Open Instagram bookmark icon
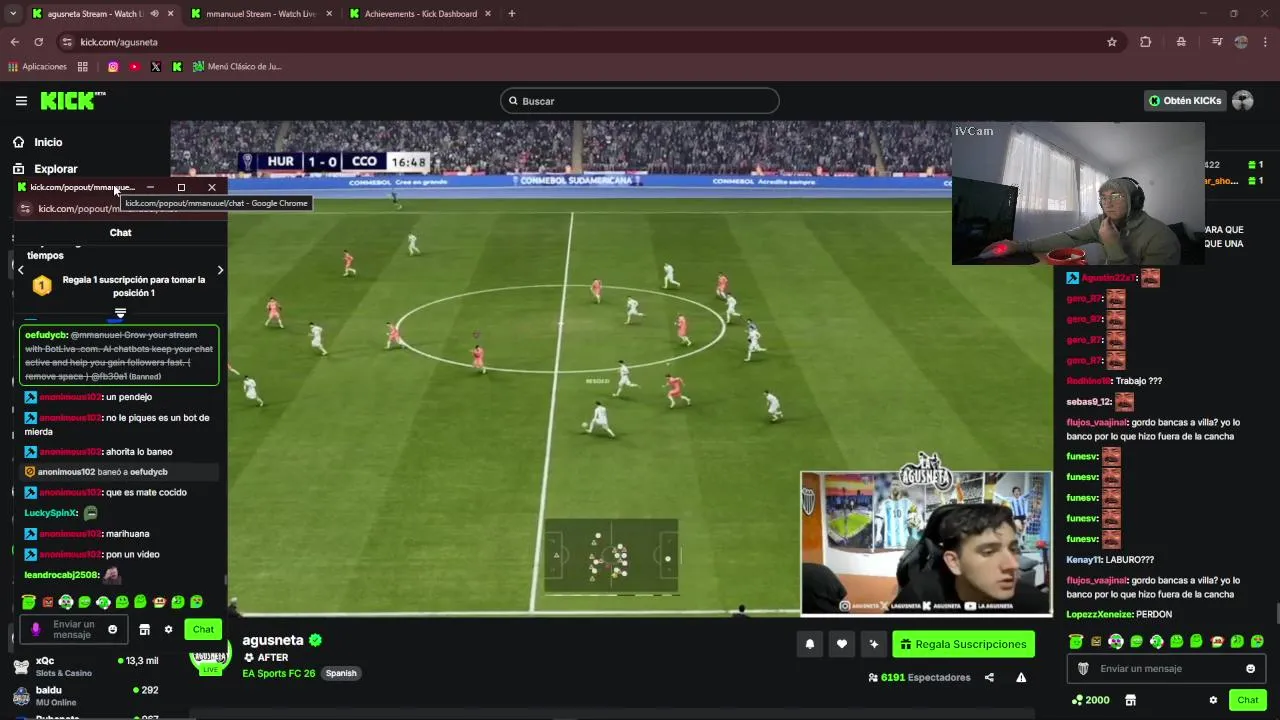Viewport: 1280px width, 720px height. coord(113,67)
